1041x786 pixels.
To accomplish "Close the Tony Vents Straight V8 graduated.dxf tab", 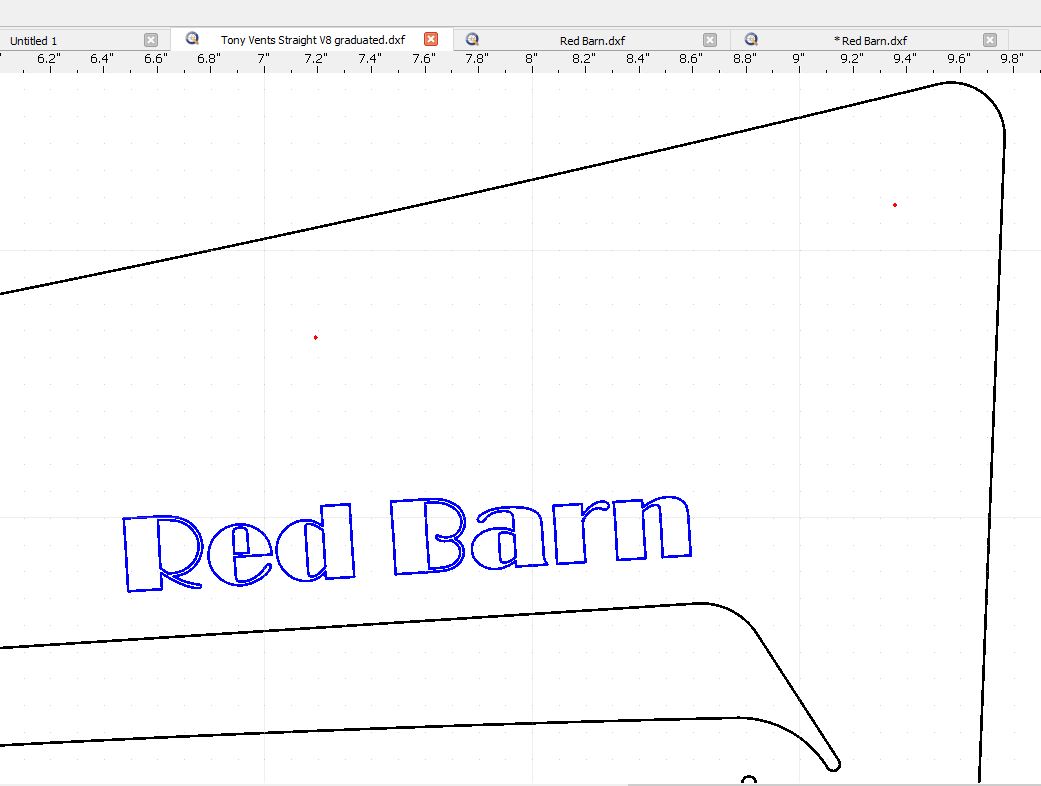I will click(x=431, y=39).
